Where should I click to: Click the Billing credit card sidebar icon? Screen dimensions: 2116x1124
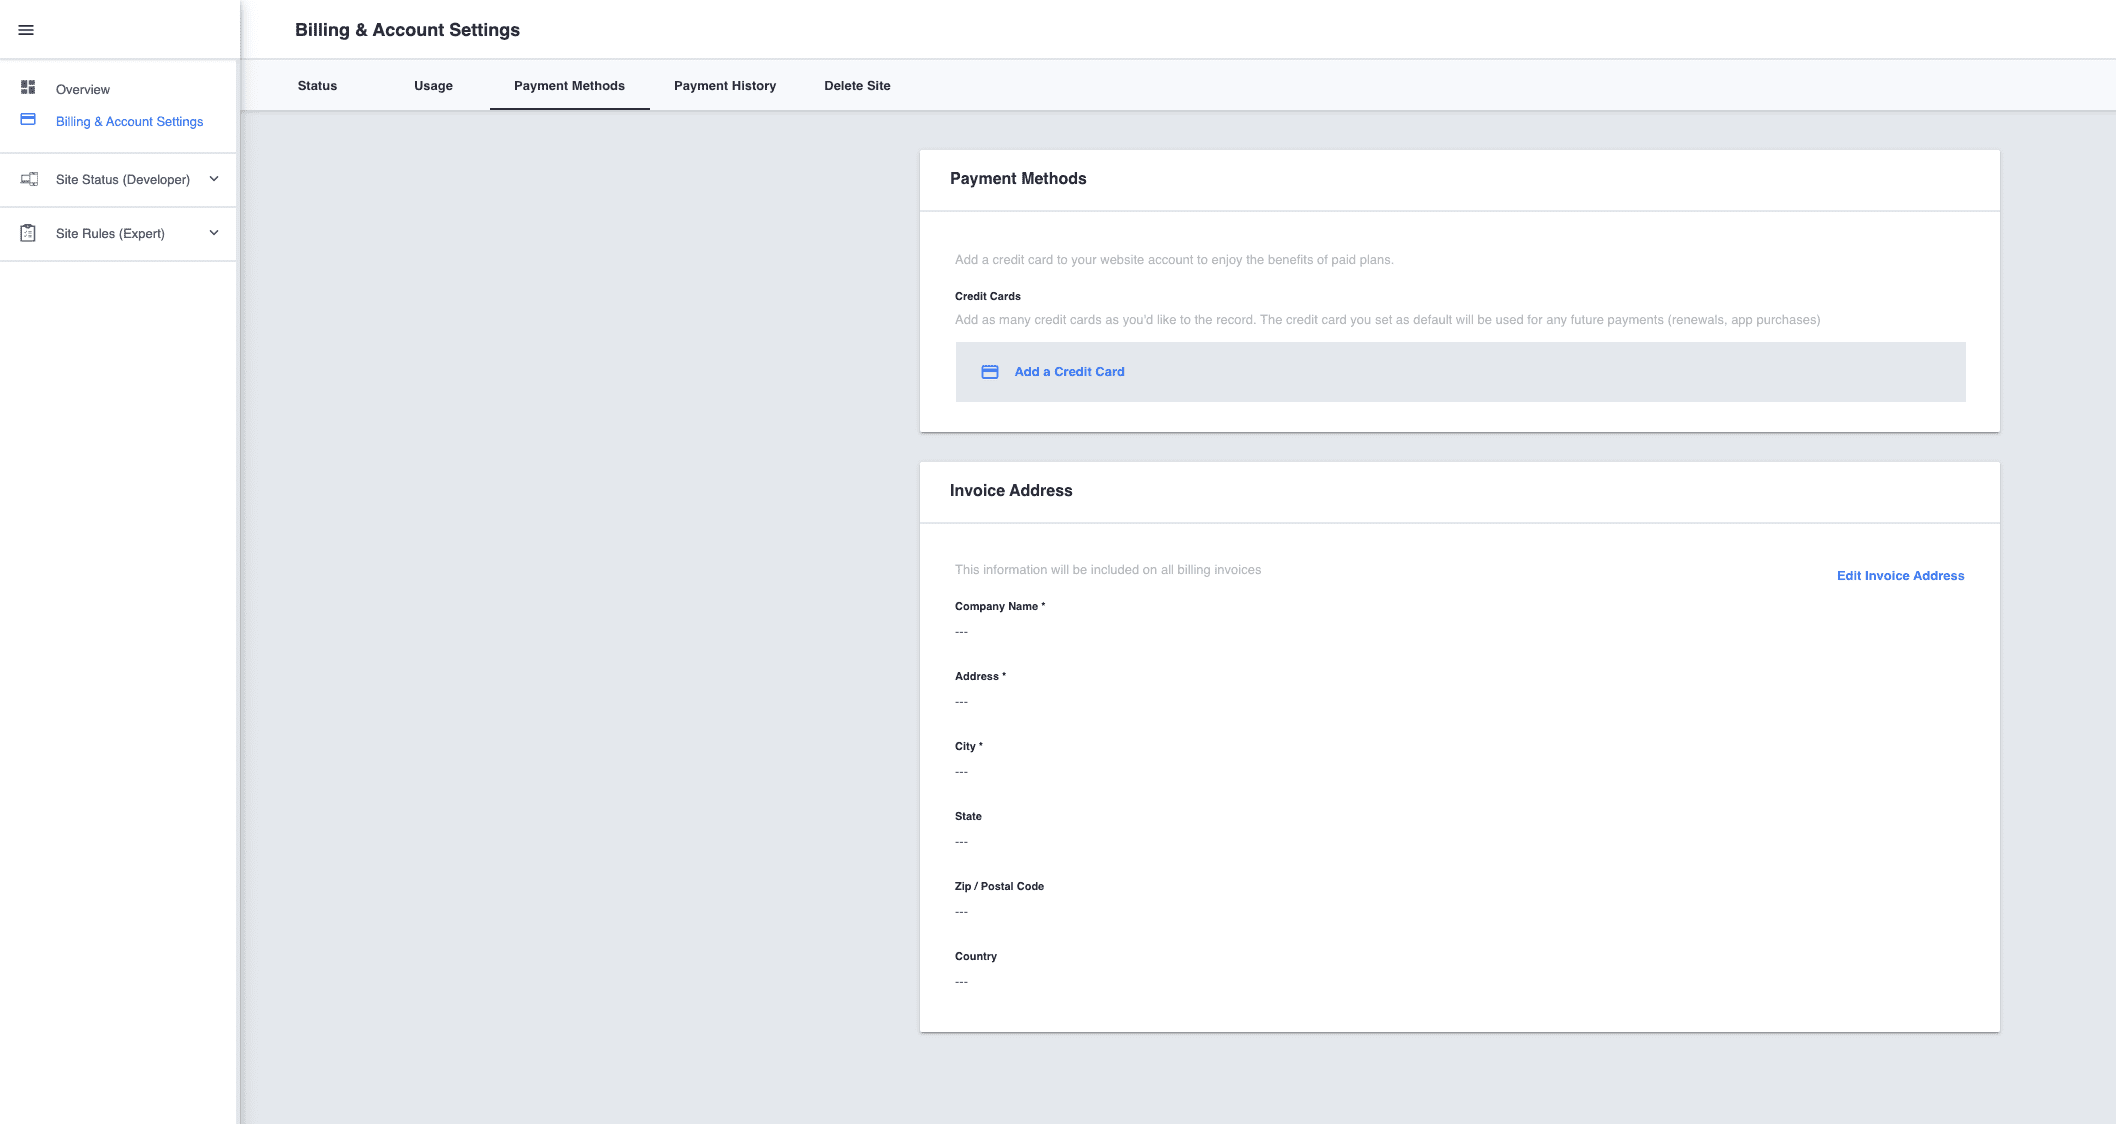pos(28,120)
